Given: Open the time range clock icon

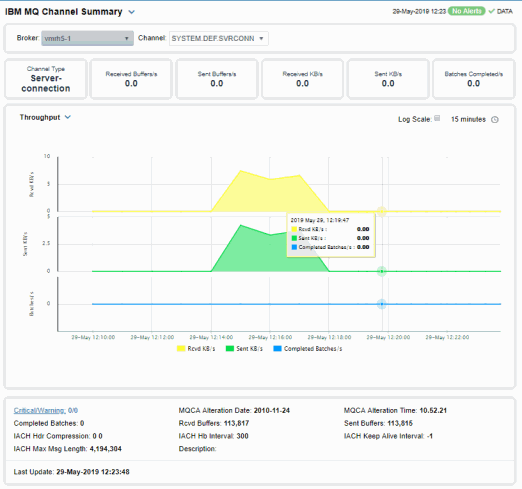Looking at the screenshot, I should [495, 119].
